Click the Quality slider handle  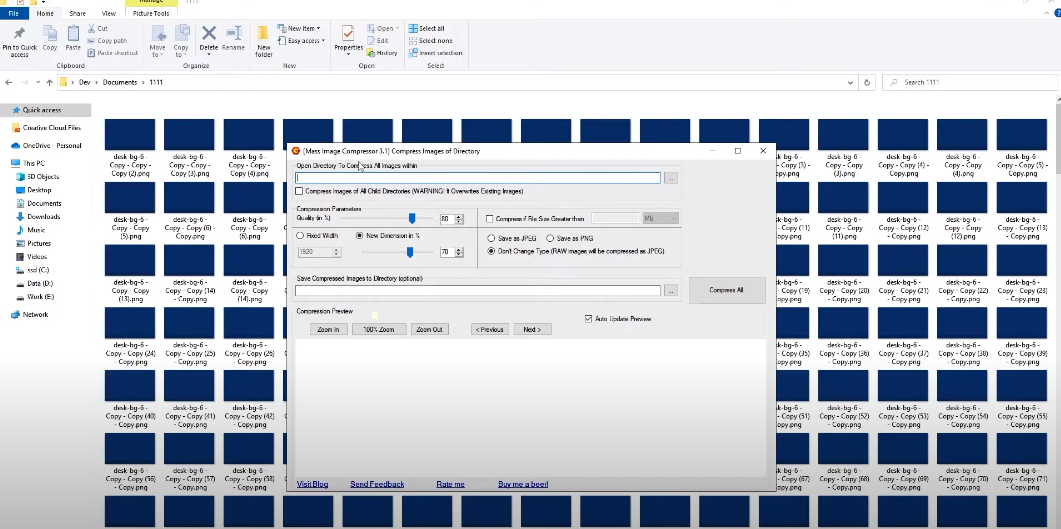coord(411,218)
